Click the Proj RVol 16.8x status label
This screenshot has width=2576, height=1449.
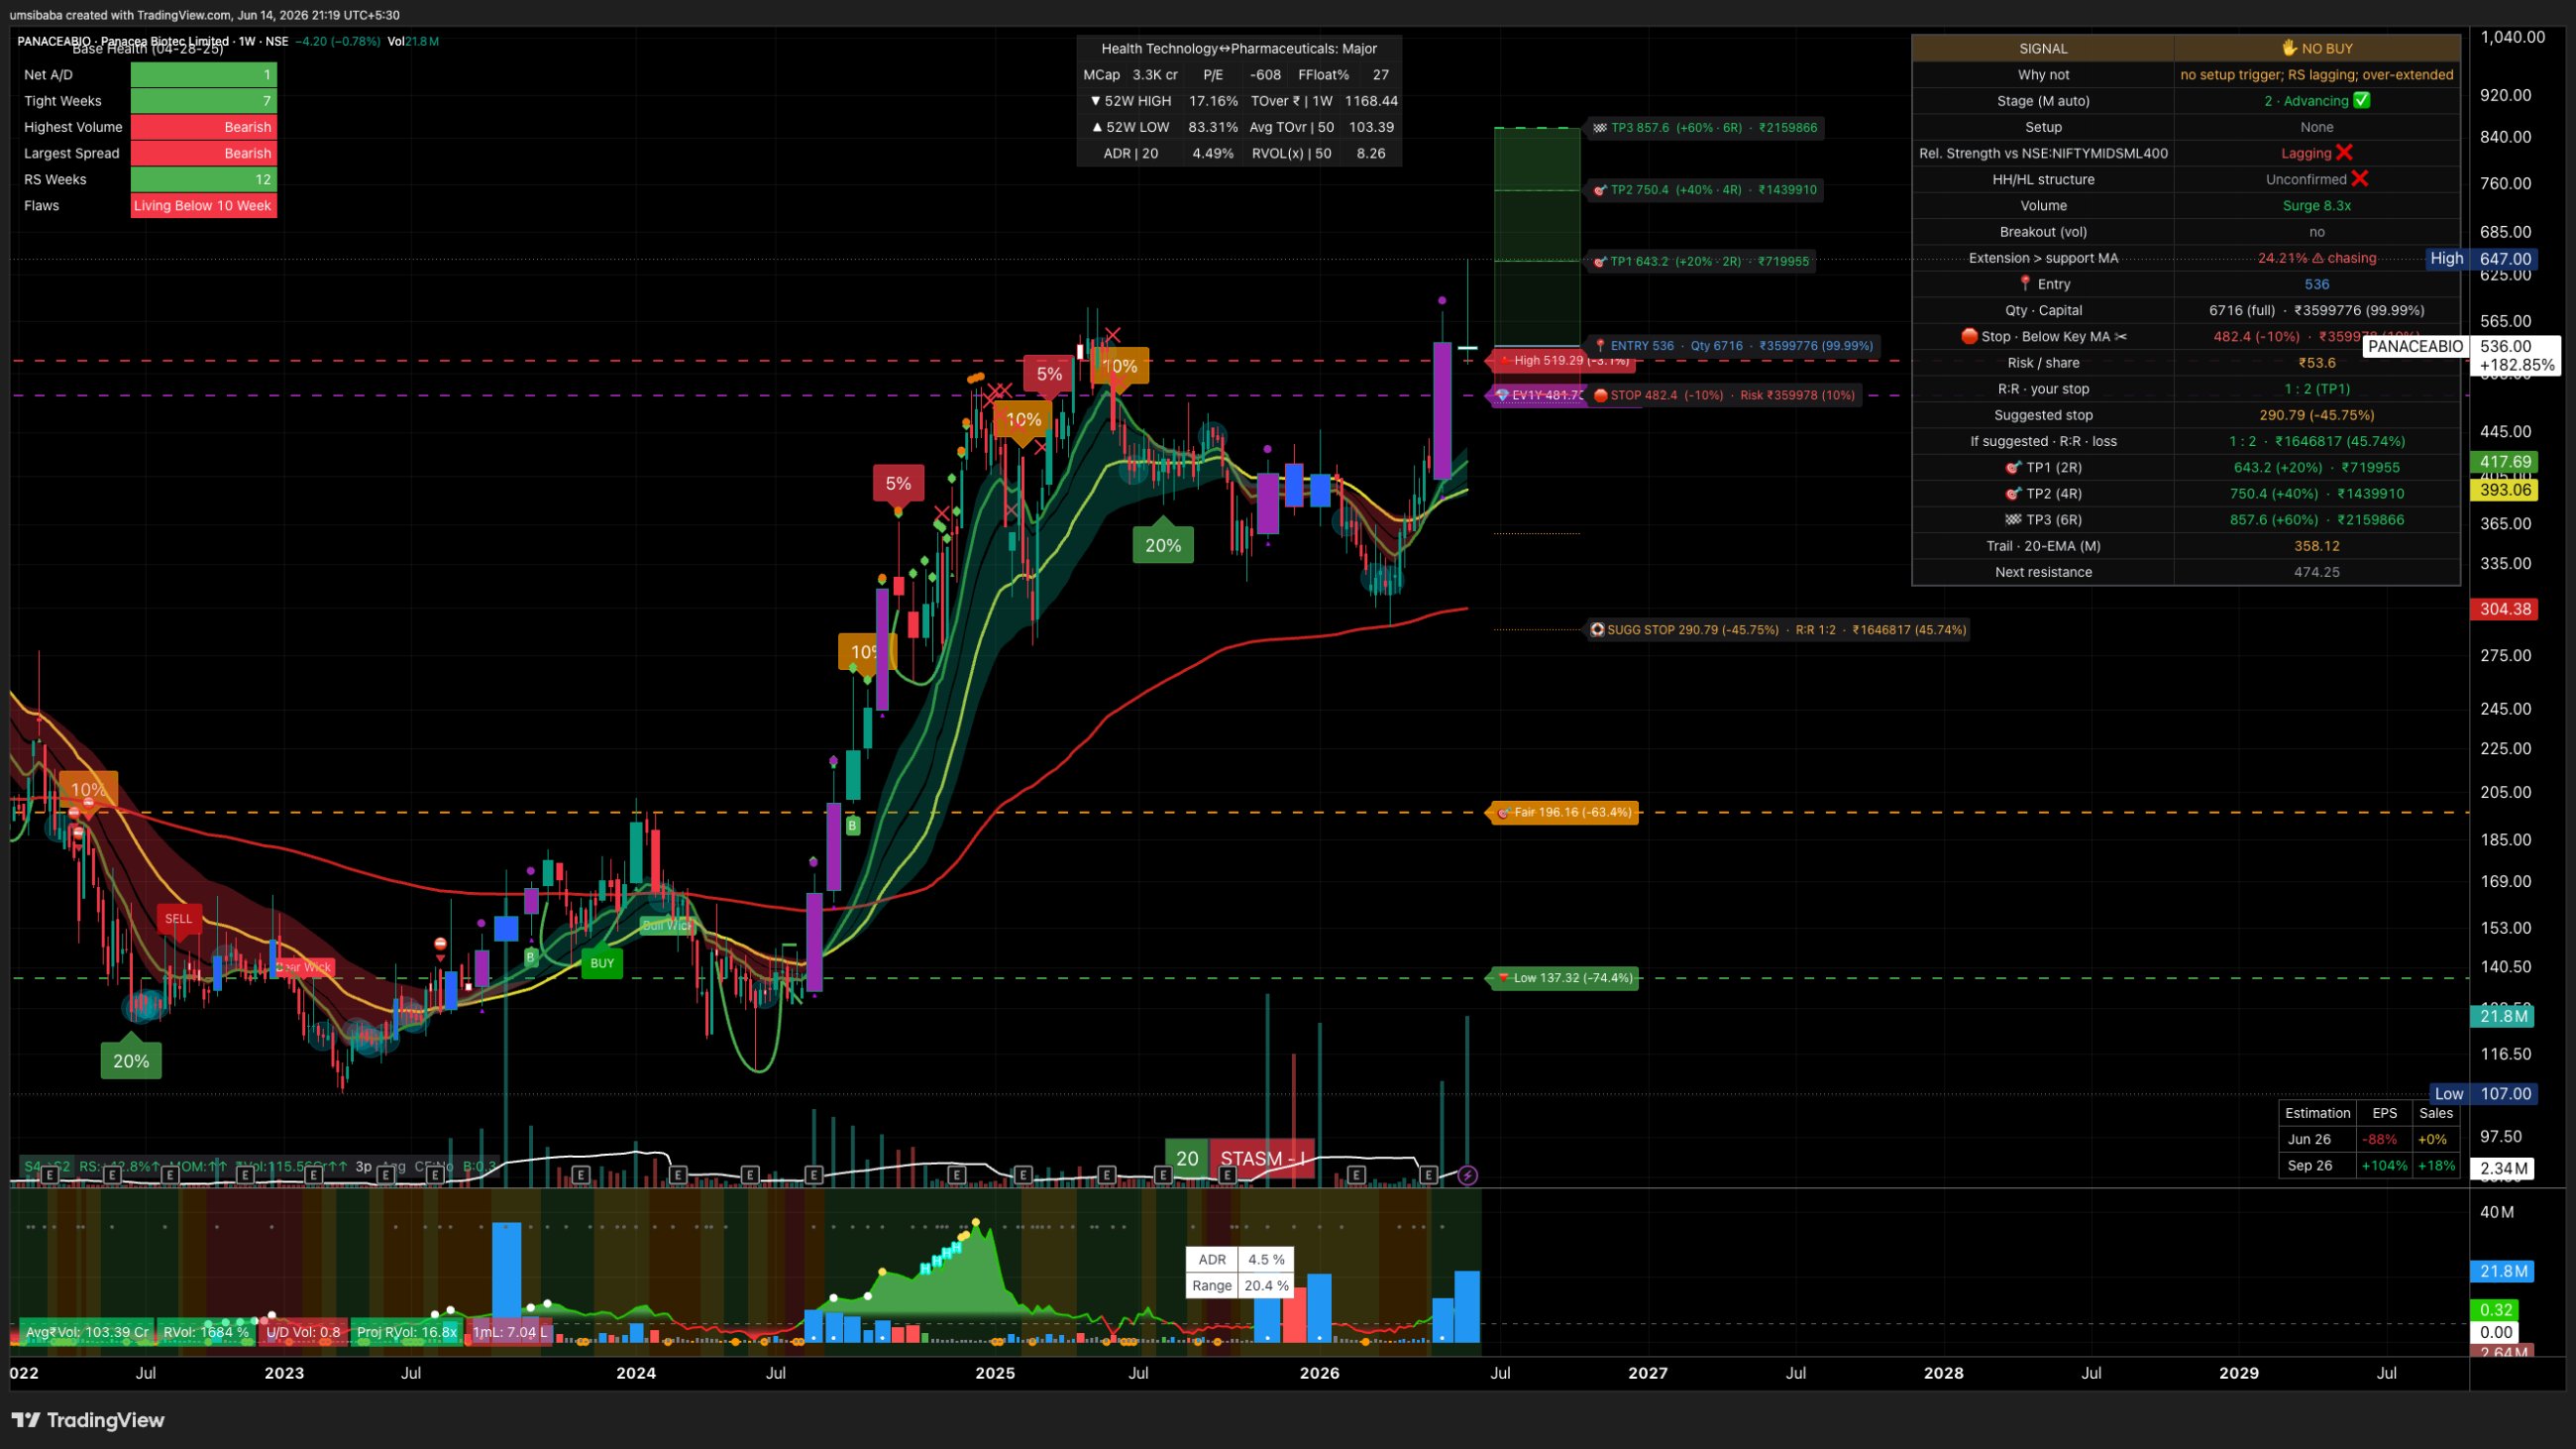point(407,1332)
